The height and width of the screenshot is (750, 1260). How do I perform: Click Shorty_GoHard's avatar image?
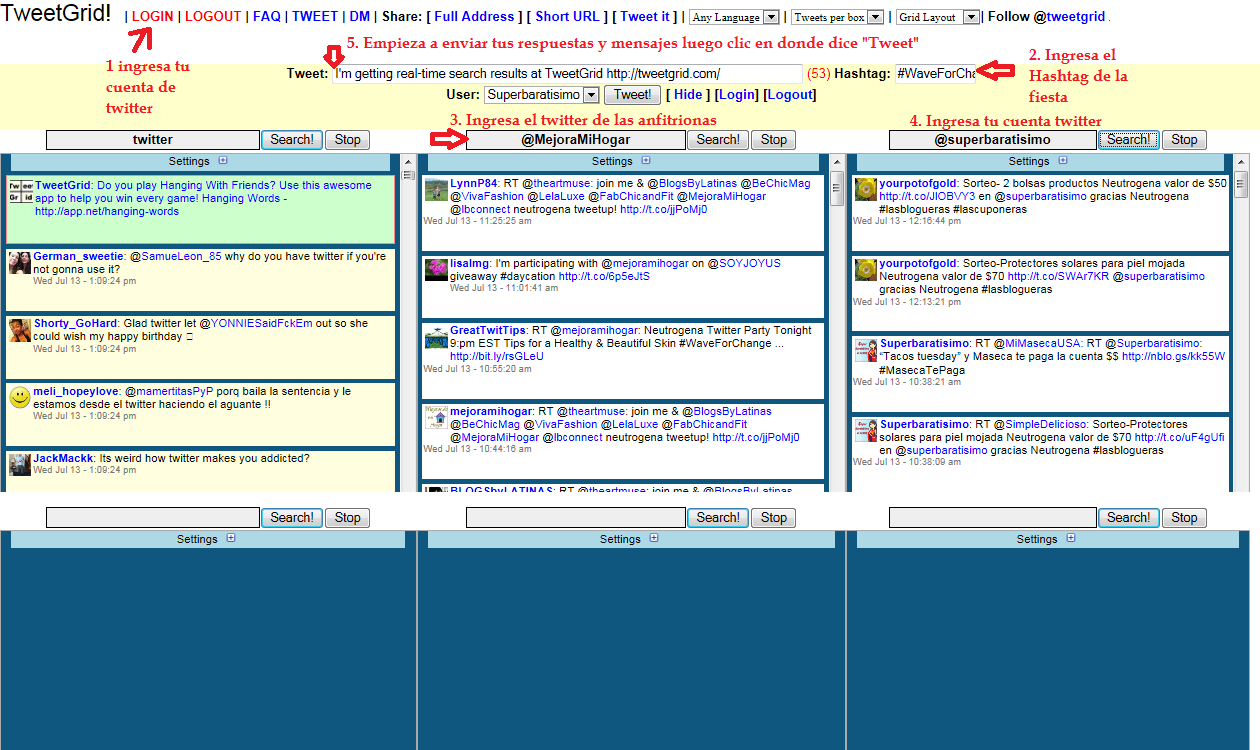[20, 330]
